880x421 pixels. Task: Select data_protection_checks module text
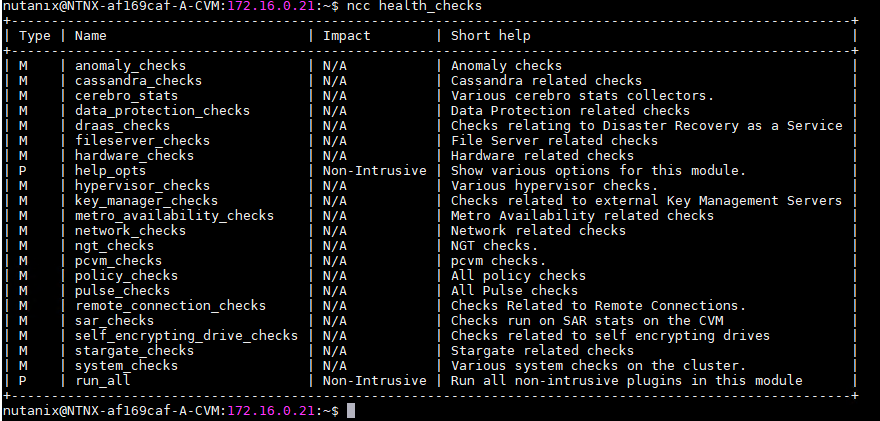[x=162, y=111]
